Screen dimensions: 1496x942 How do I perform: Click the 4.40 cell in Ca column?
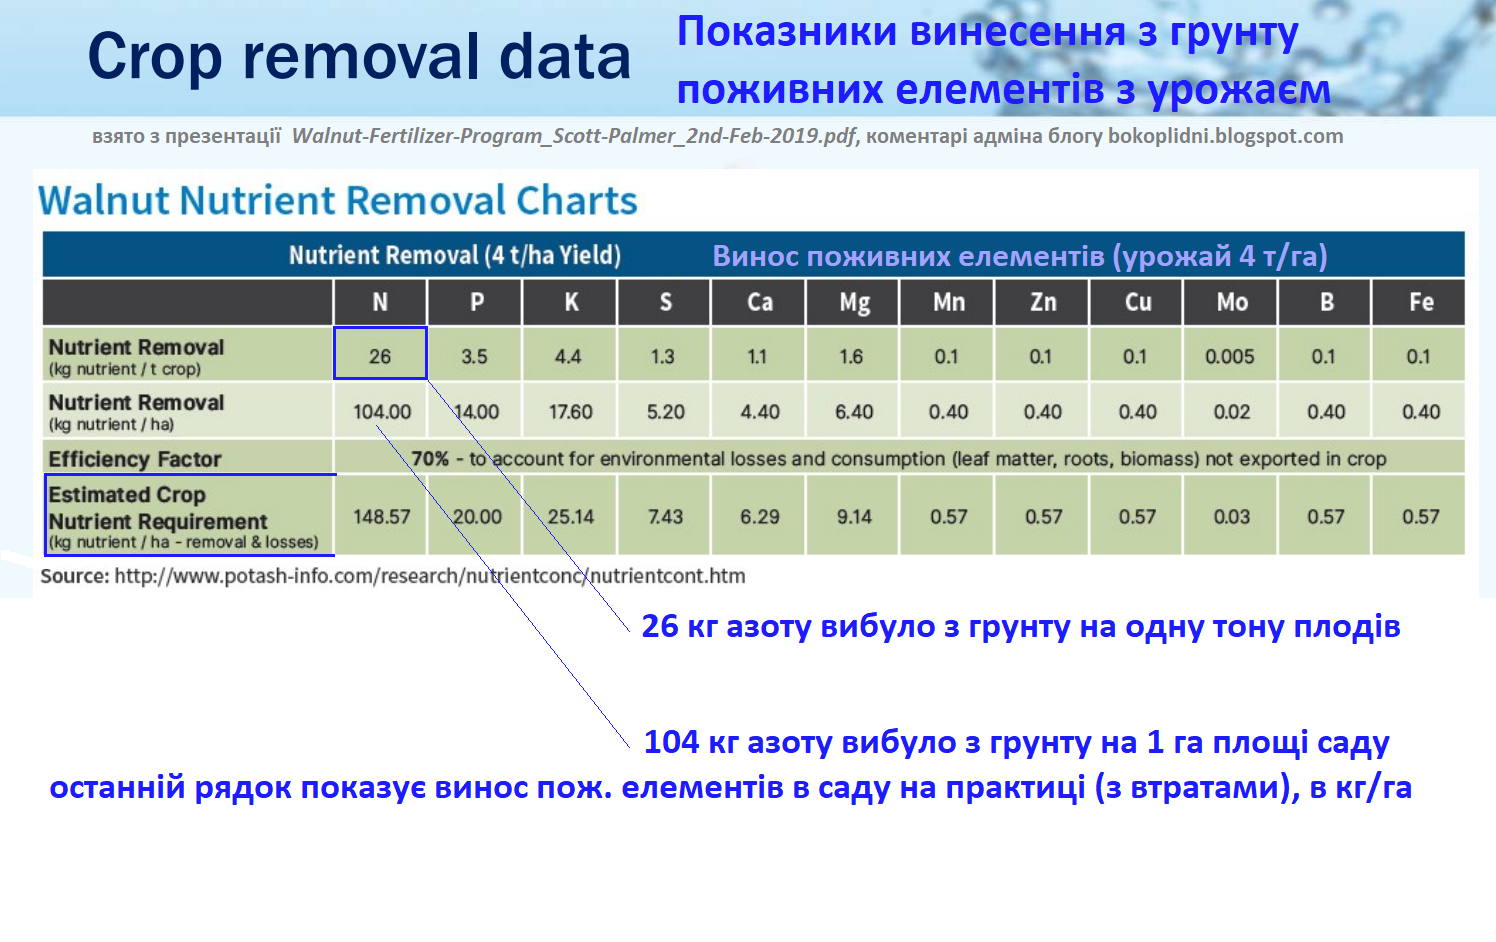click(x=759, y=411)
